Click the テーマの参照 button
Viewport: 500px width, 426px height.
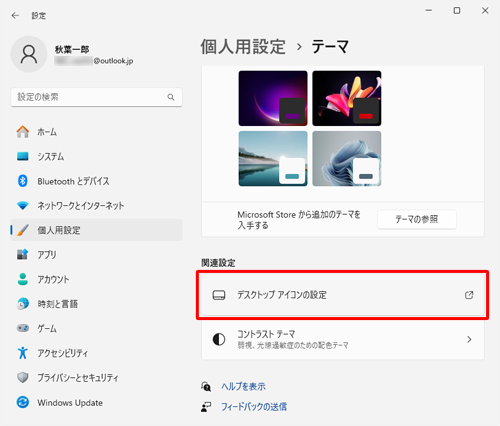pos(417,219)
